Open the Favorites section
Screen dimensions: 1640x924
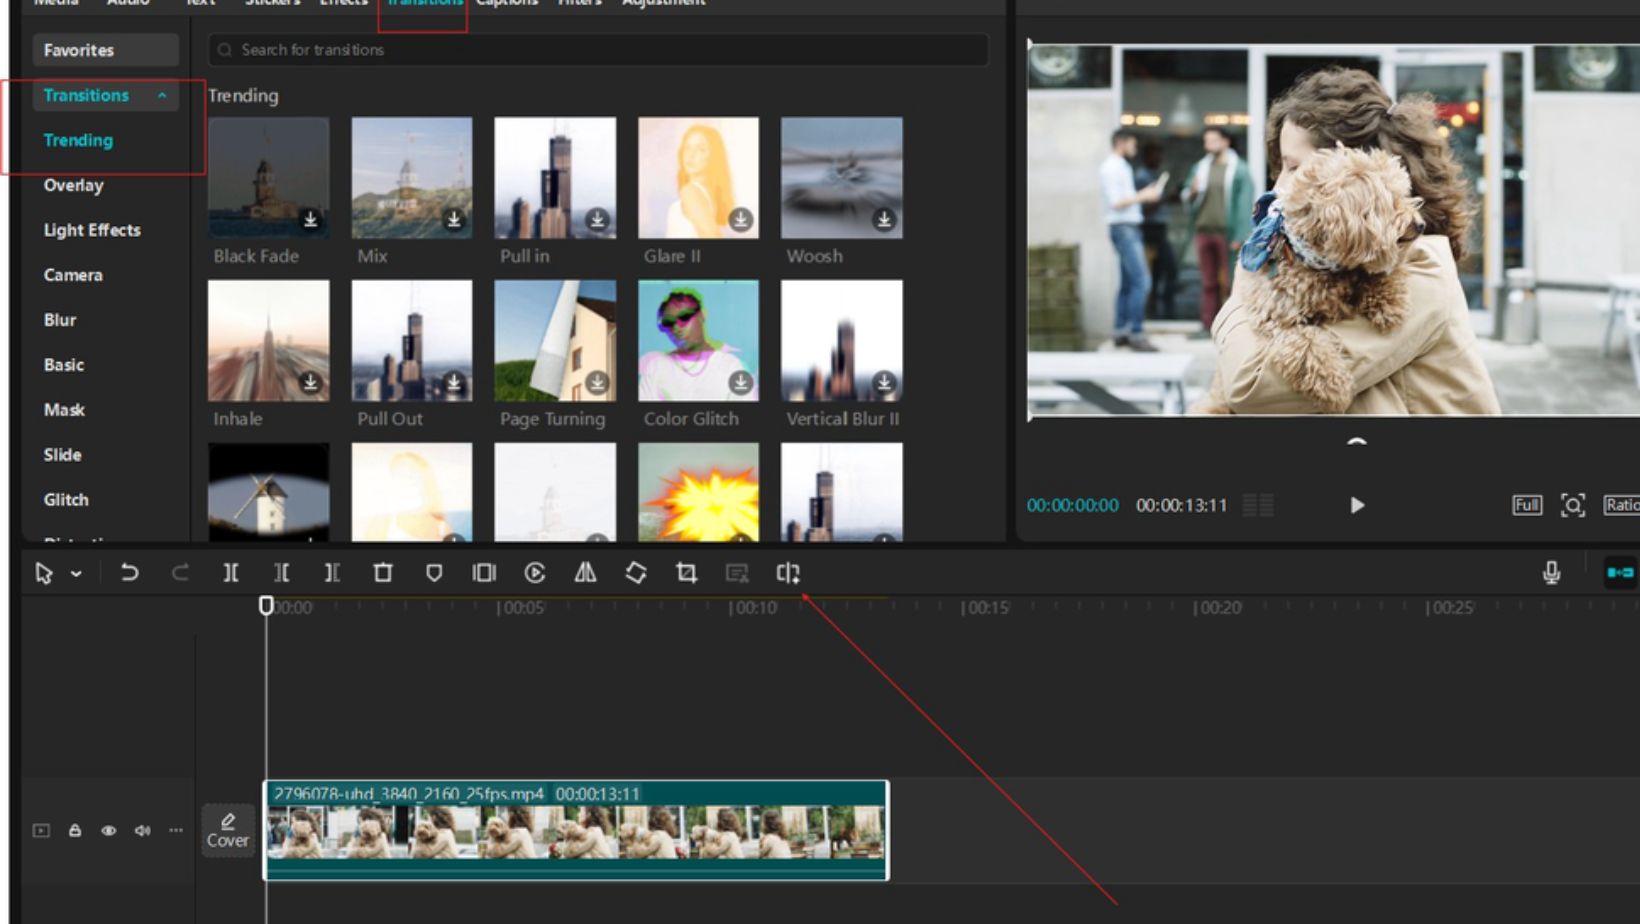point(105,50)
